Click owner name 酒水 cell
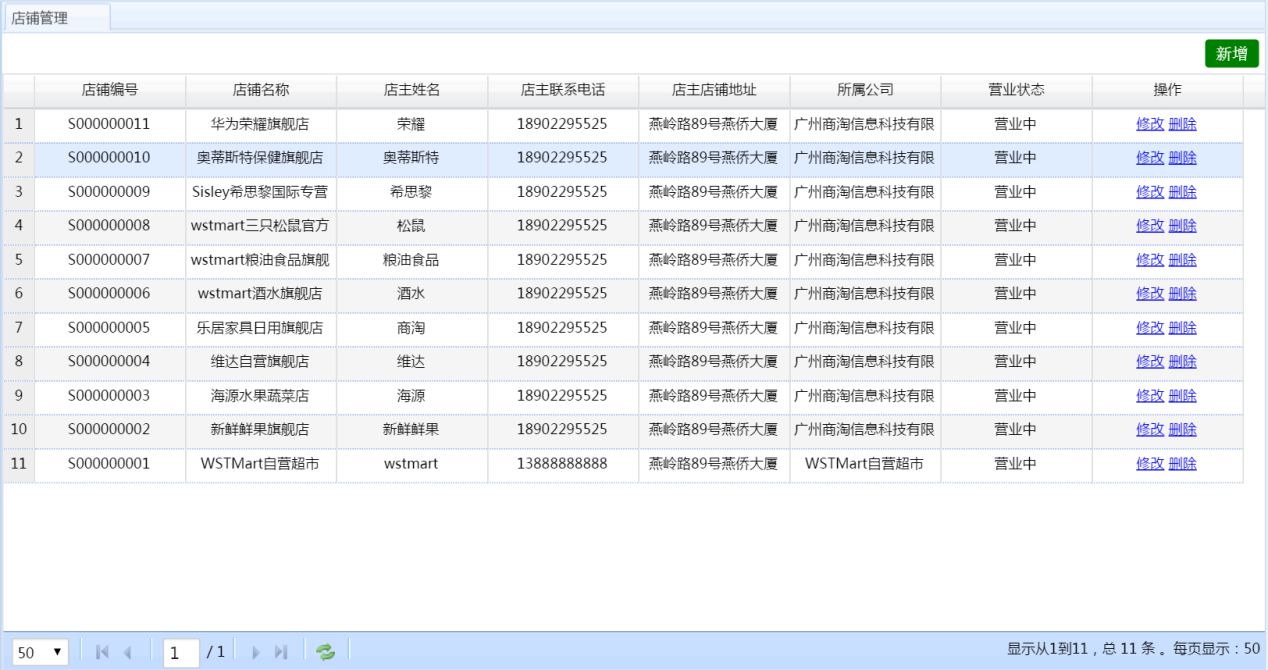 [412, 294]
